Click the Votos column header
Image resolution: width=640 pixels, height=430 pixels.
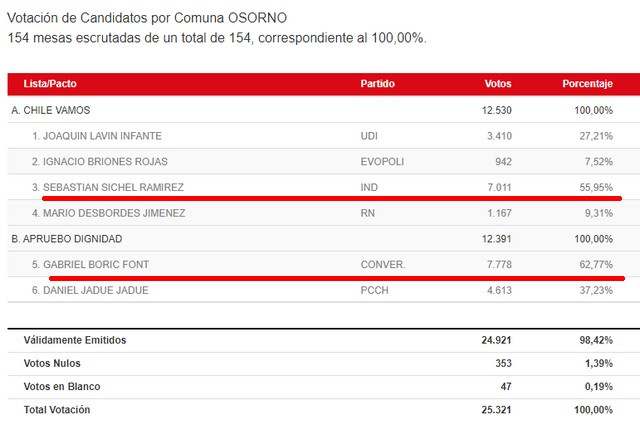[498, 84]
